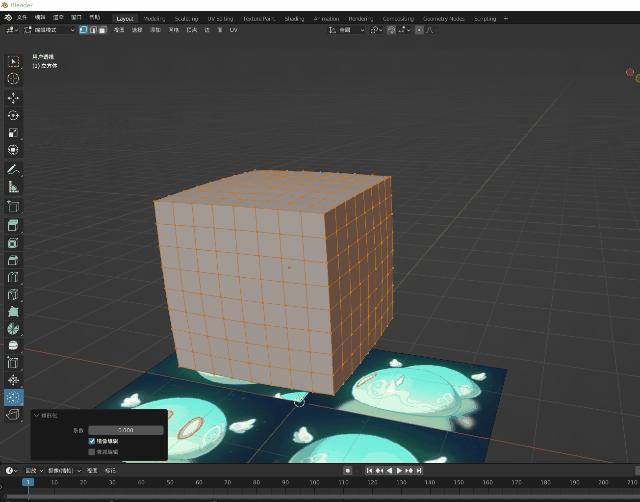
Task: Select the Measure ruler tool
Action: click(13, 187)
